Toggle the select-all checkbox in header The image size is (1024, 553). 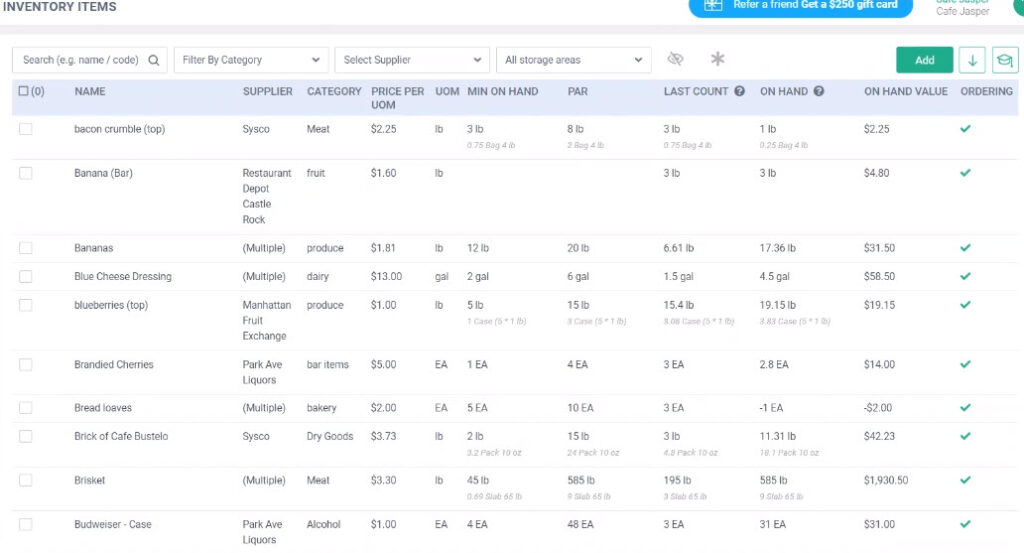click(24, 91)
